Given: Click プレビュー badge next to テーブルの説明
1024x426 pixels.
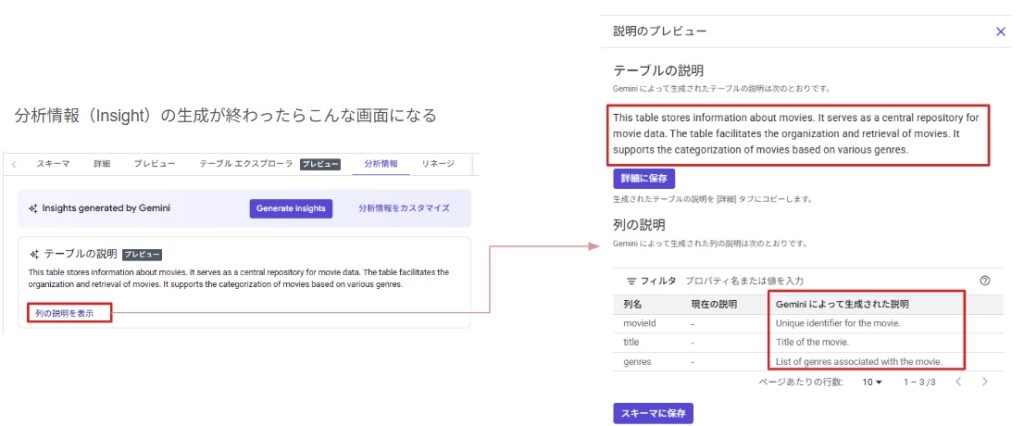Looking at the screenshot, I should click(x=142, y=255).
